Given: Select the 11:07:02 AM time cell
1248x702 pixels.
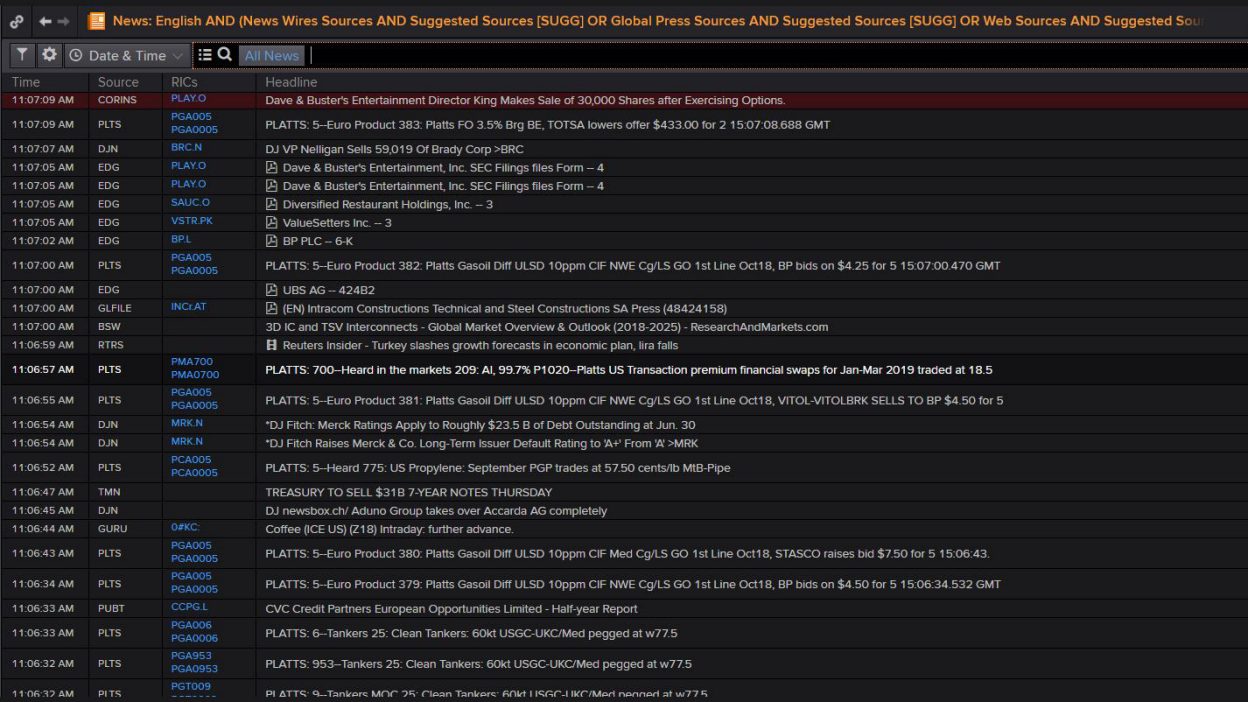Looking at the screenshot, I should (42, 241).
